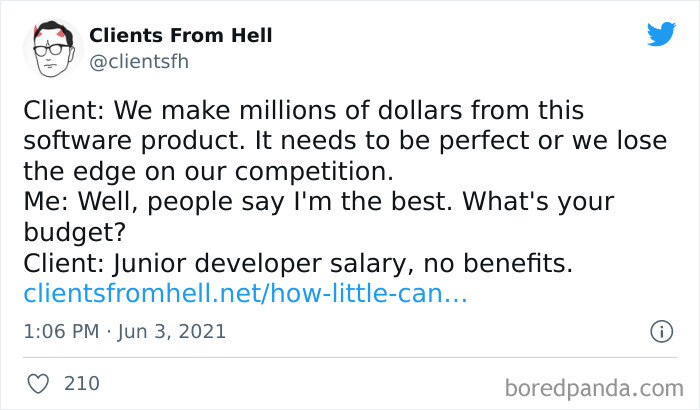Click the Clients From Hell avatar
This screenshot has height=410, width=700.
coord(51,47)
